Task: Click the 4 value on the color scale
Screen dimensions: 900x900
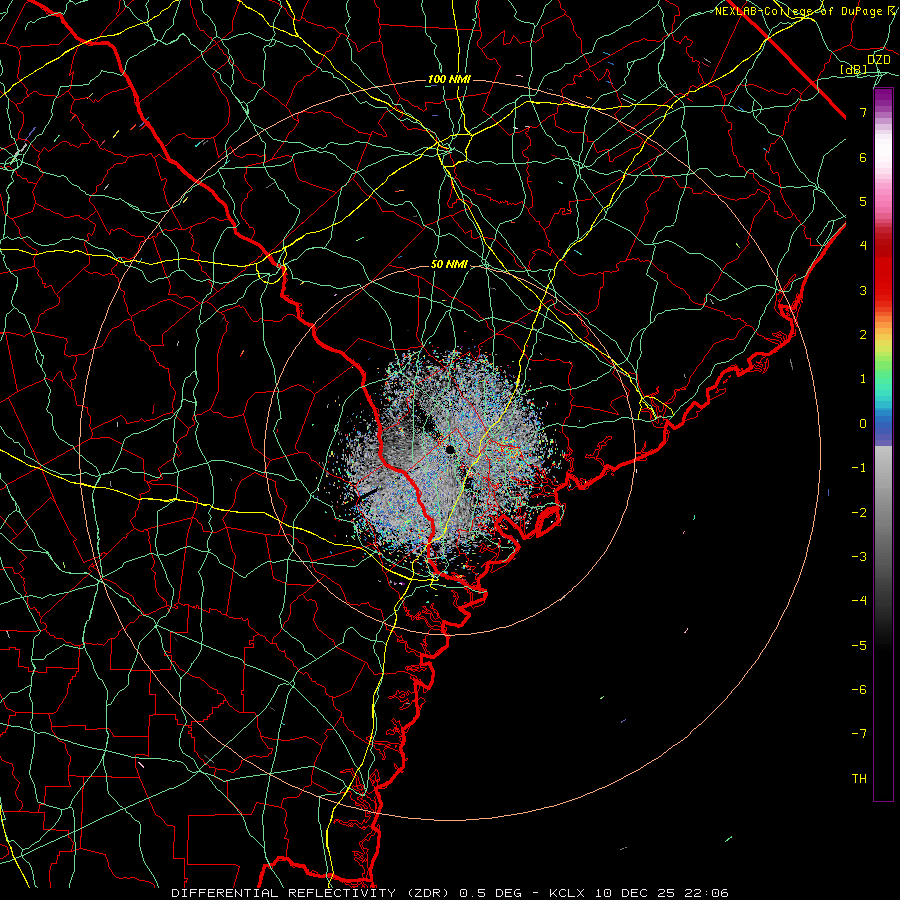Action: 863,246
